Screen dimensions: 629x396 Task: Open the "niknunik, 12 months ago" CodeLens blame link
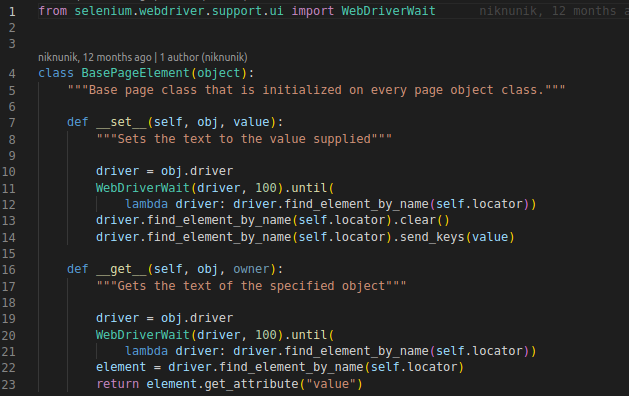pos(95,57)
